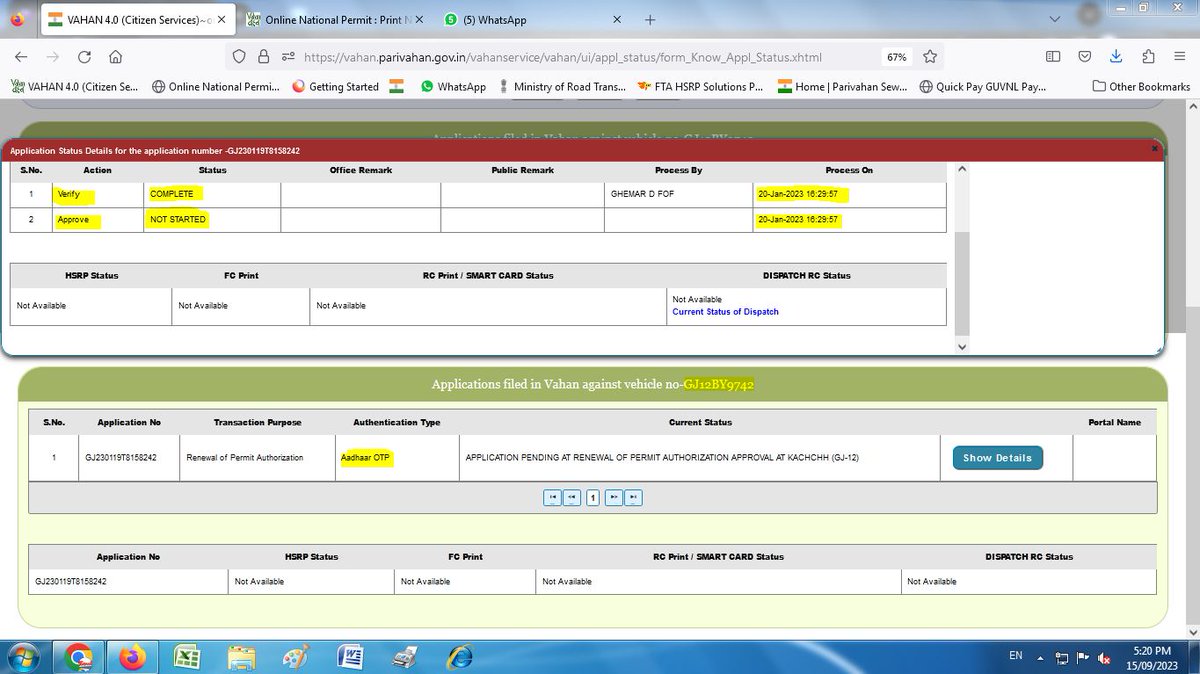Open the Firefox application menu
The height and width of the screenshot is (674, 1200).
click(x=1180, y=57)
